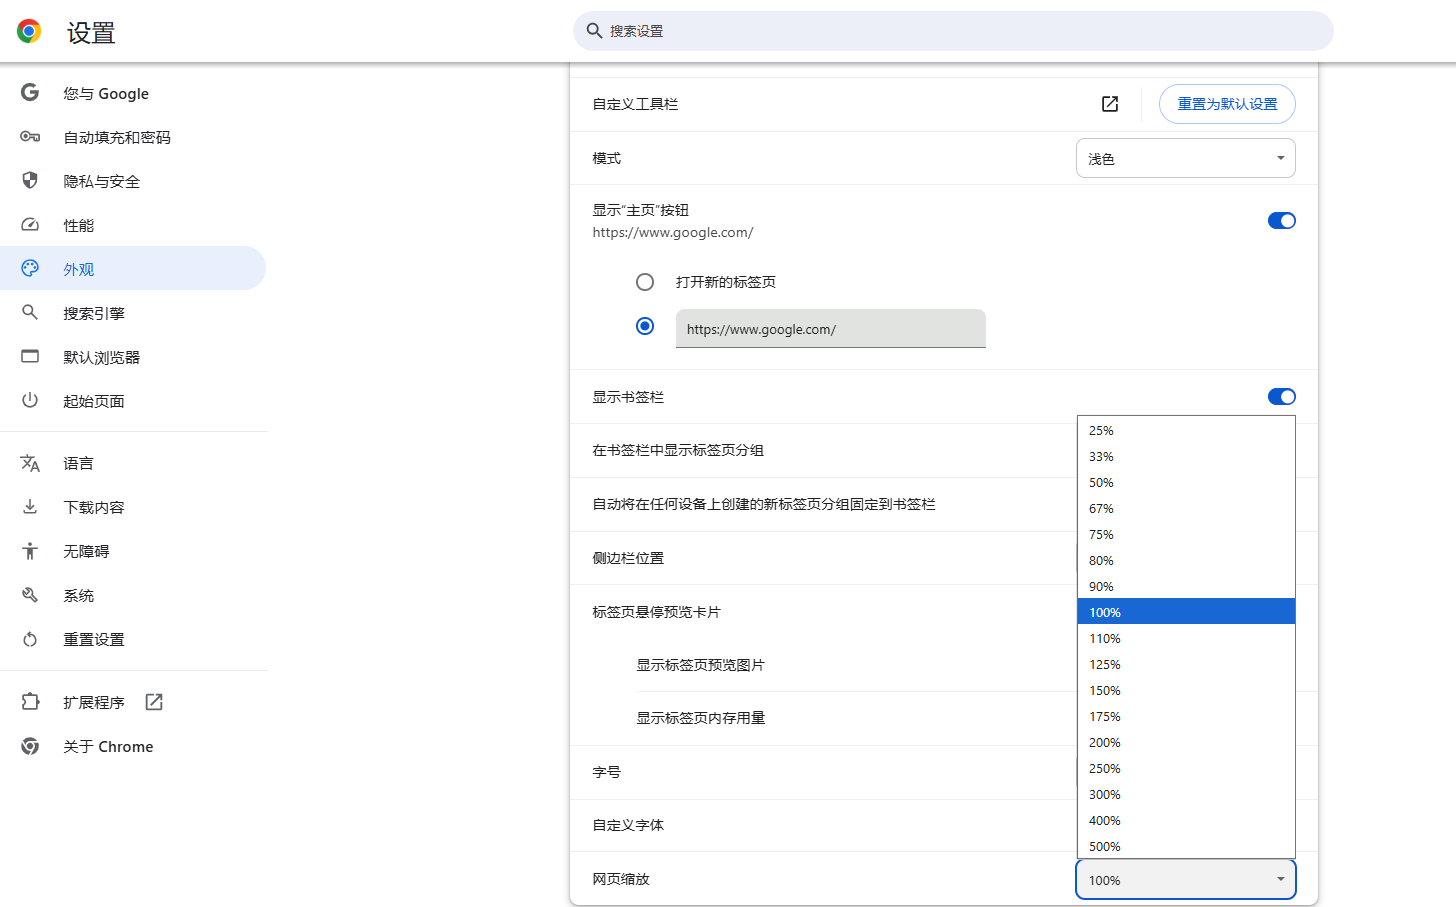Choose 250% zoom option

(x=1186, y=768)
